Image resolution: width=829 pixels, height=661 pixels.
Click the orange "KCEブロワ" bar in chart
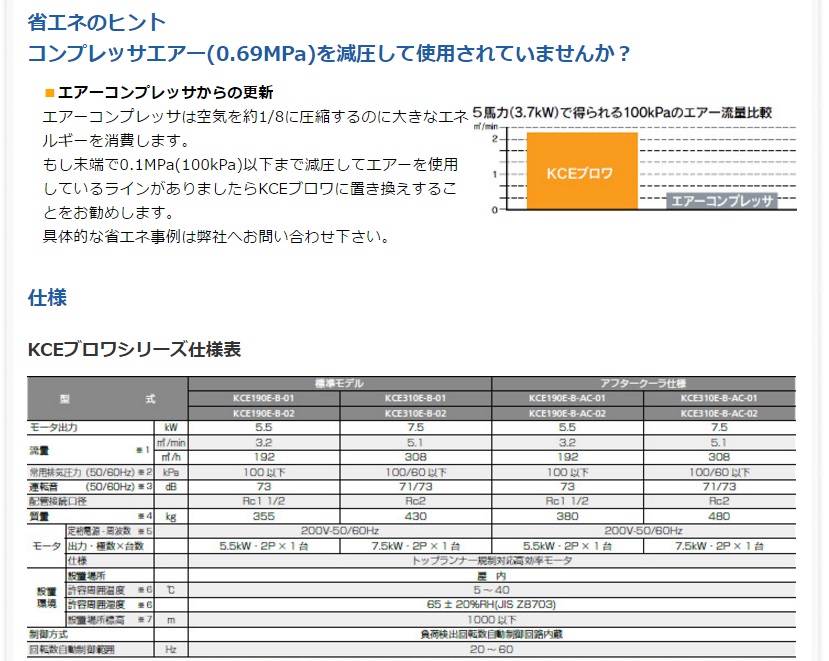click(x=582, y=171)
